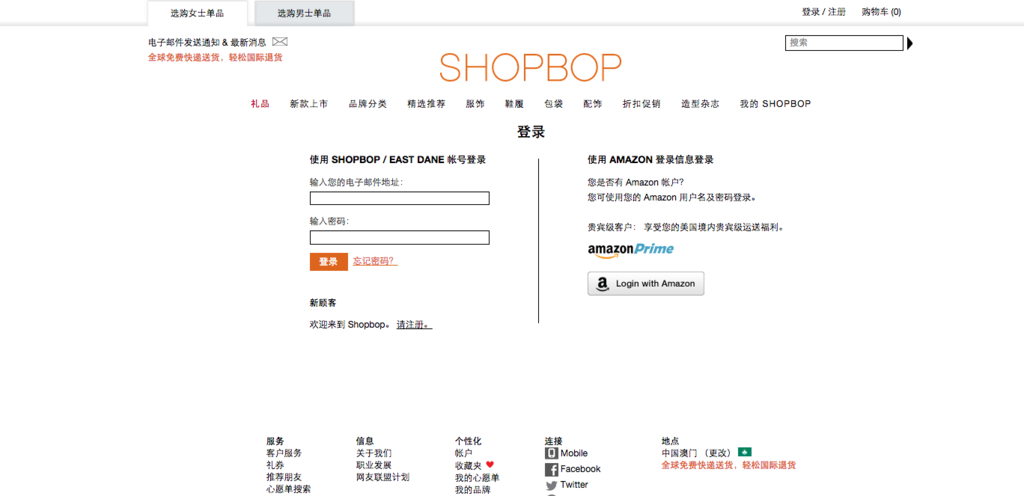Viewport: 1024px width, 496px height.
Task: Click the Amazon Prime logo
Action: click(630, 250)
